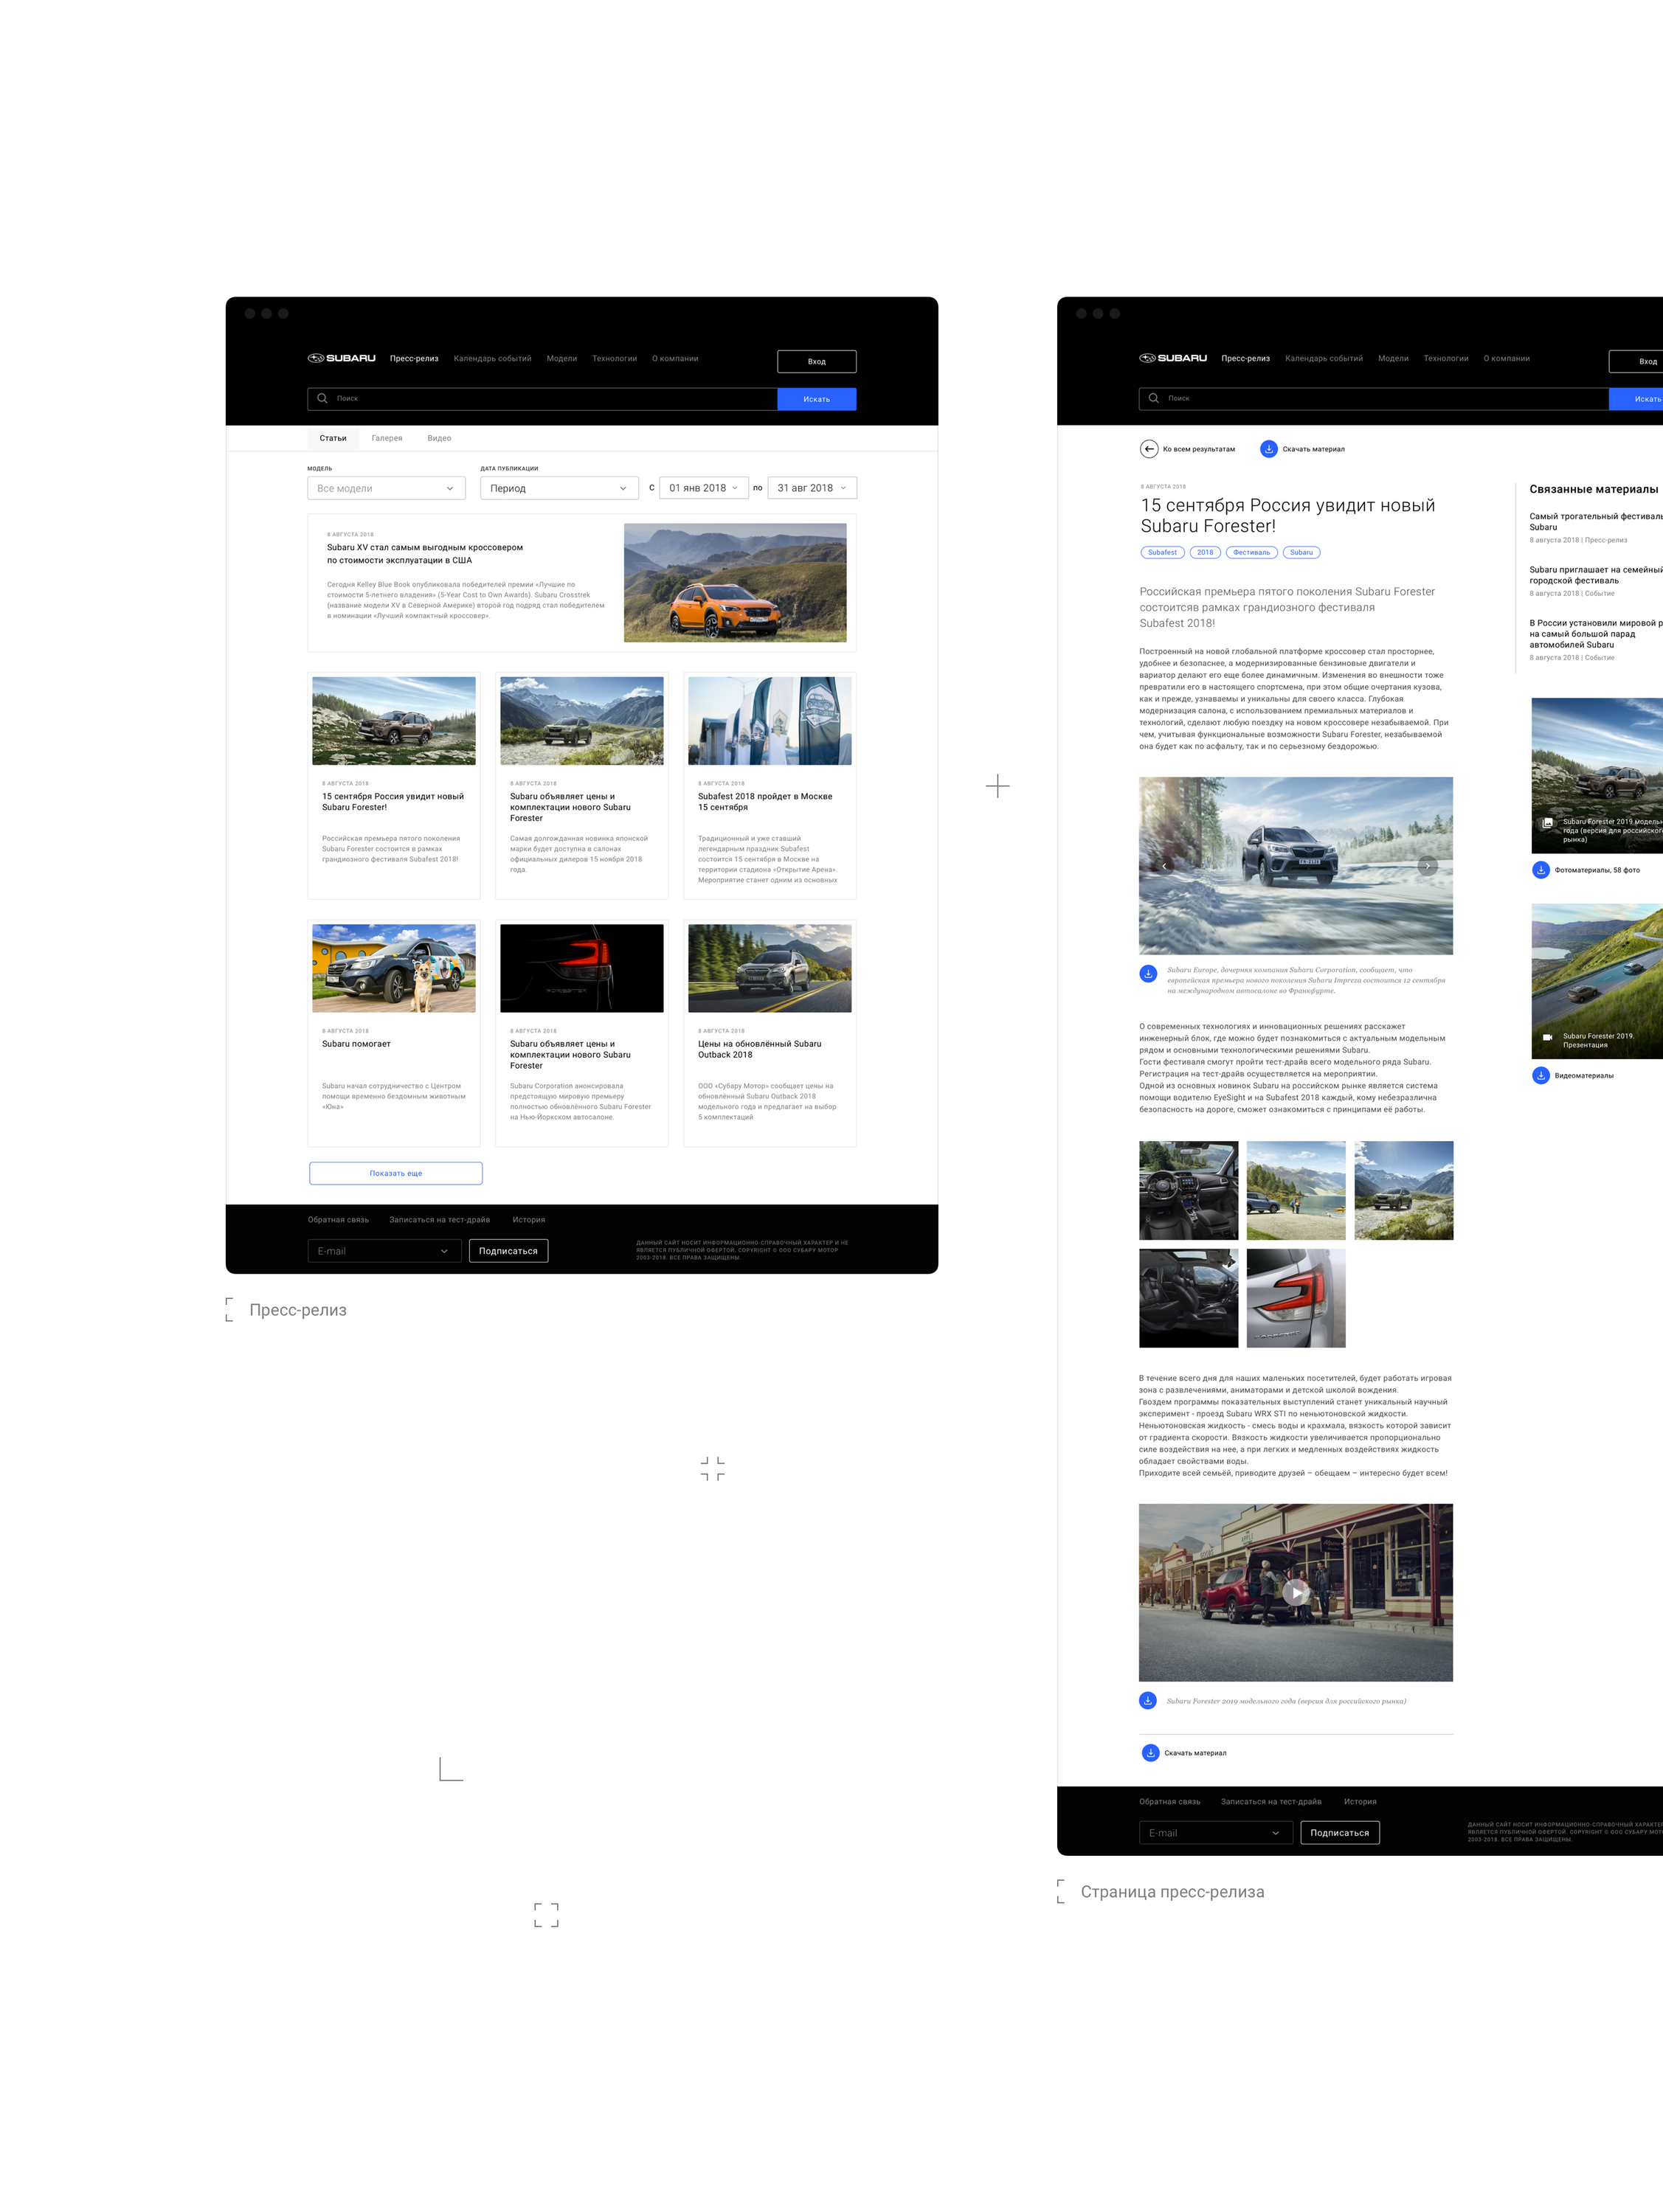Click the search magnifier icon in the right article window
The width and height of the screenshot is (1663, 2212).
(x=1154, y=398)
